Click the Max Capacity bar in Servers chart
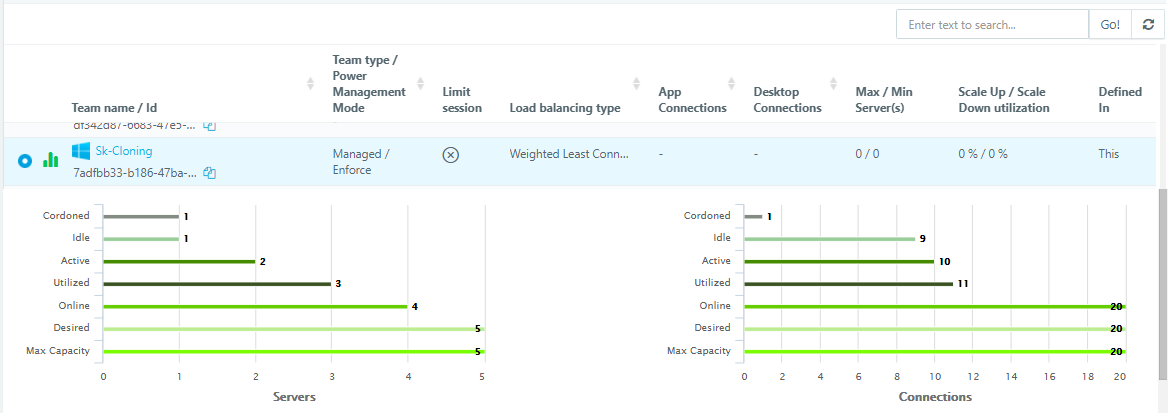 click(293, 351)
